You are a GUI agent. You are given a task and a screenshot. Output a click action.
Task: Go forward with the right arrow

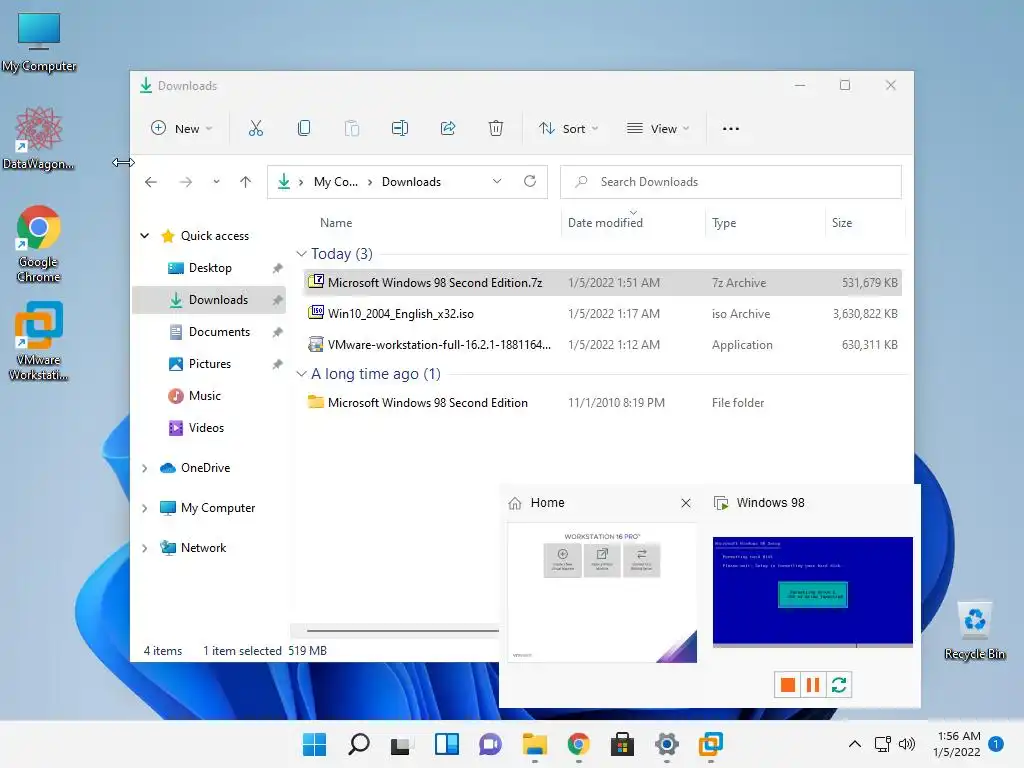tap(186, 182)
